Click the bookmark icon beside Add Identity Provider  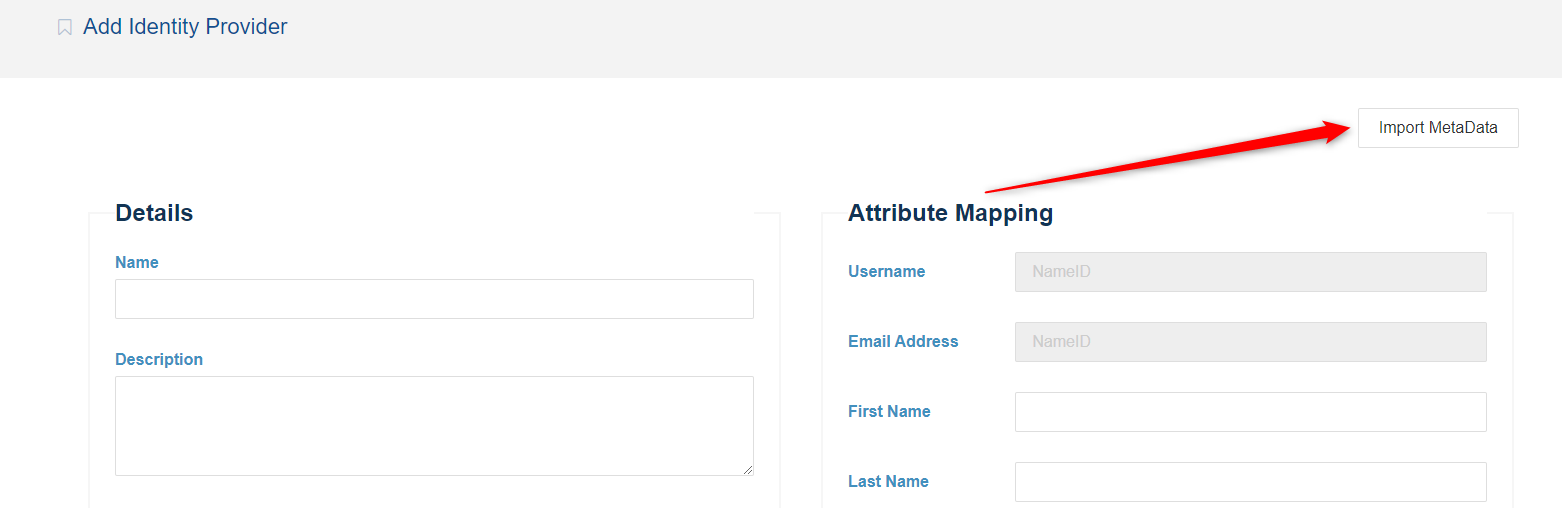click(65, 28)
